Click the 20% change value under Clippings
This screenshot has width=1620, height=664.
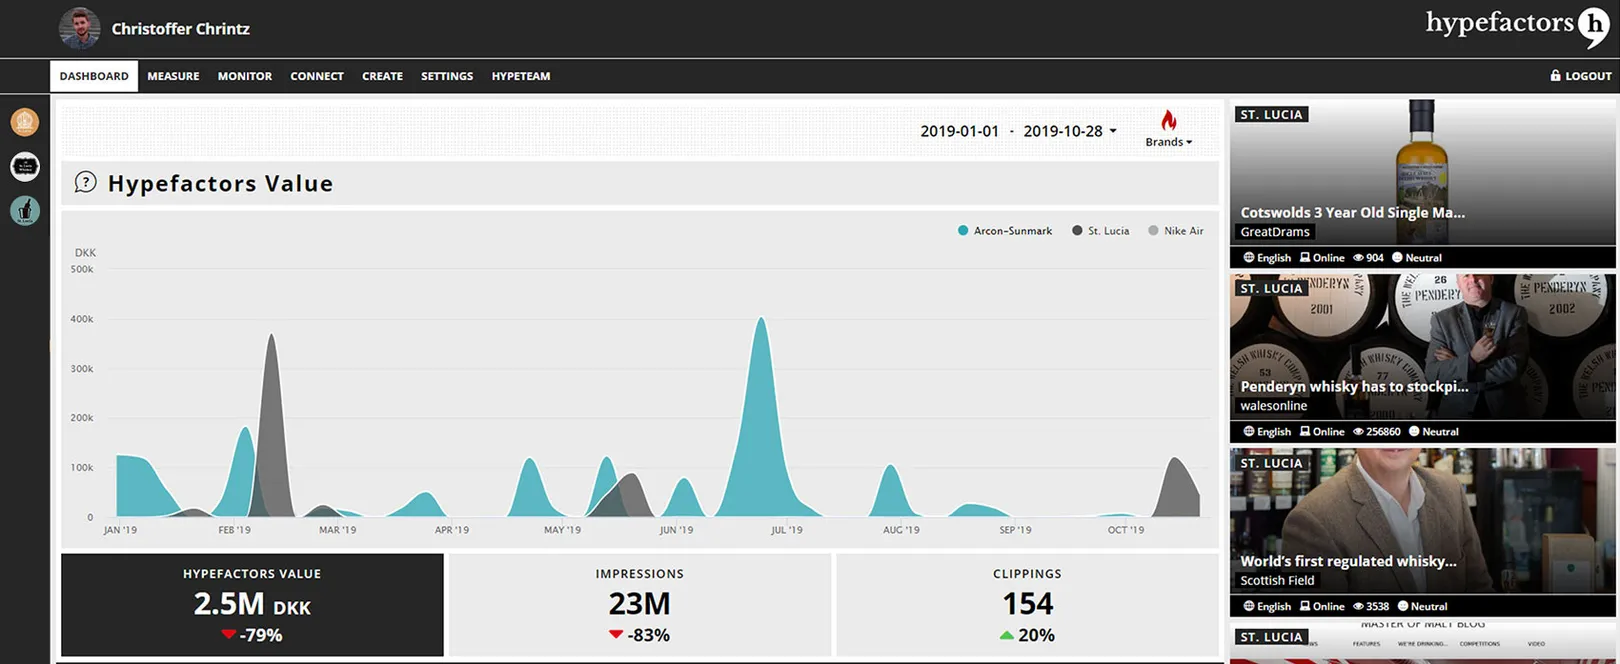point(1037,635)
